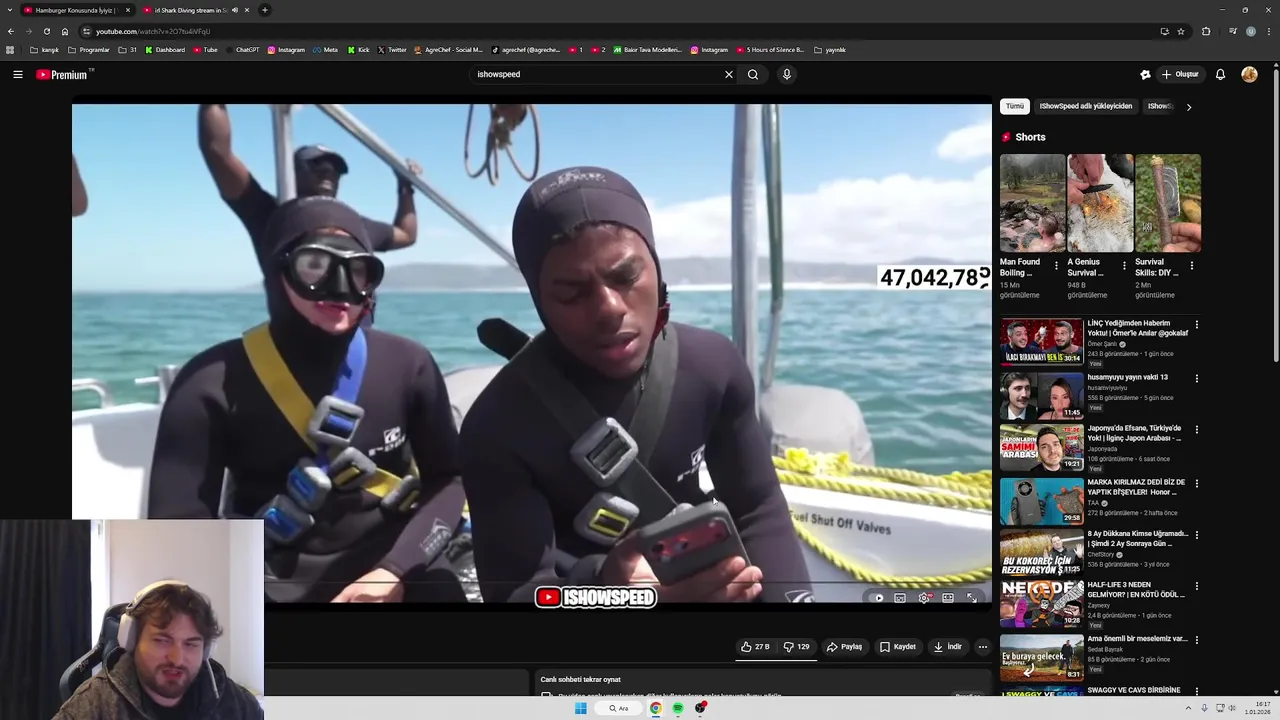Open Twitter bookmark
Viewport: 1280px width, 720px height.
pyautogui.click(x=392, y=50)
